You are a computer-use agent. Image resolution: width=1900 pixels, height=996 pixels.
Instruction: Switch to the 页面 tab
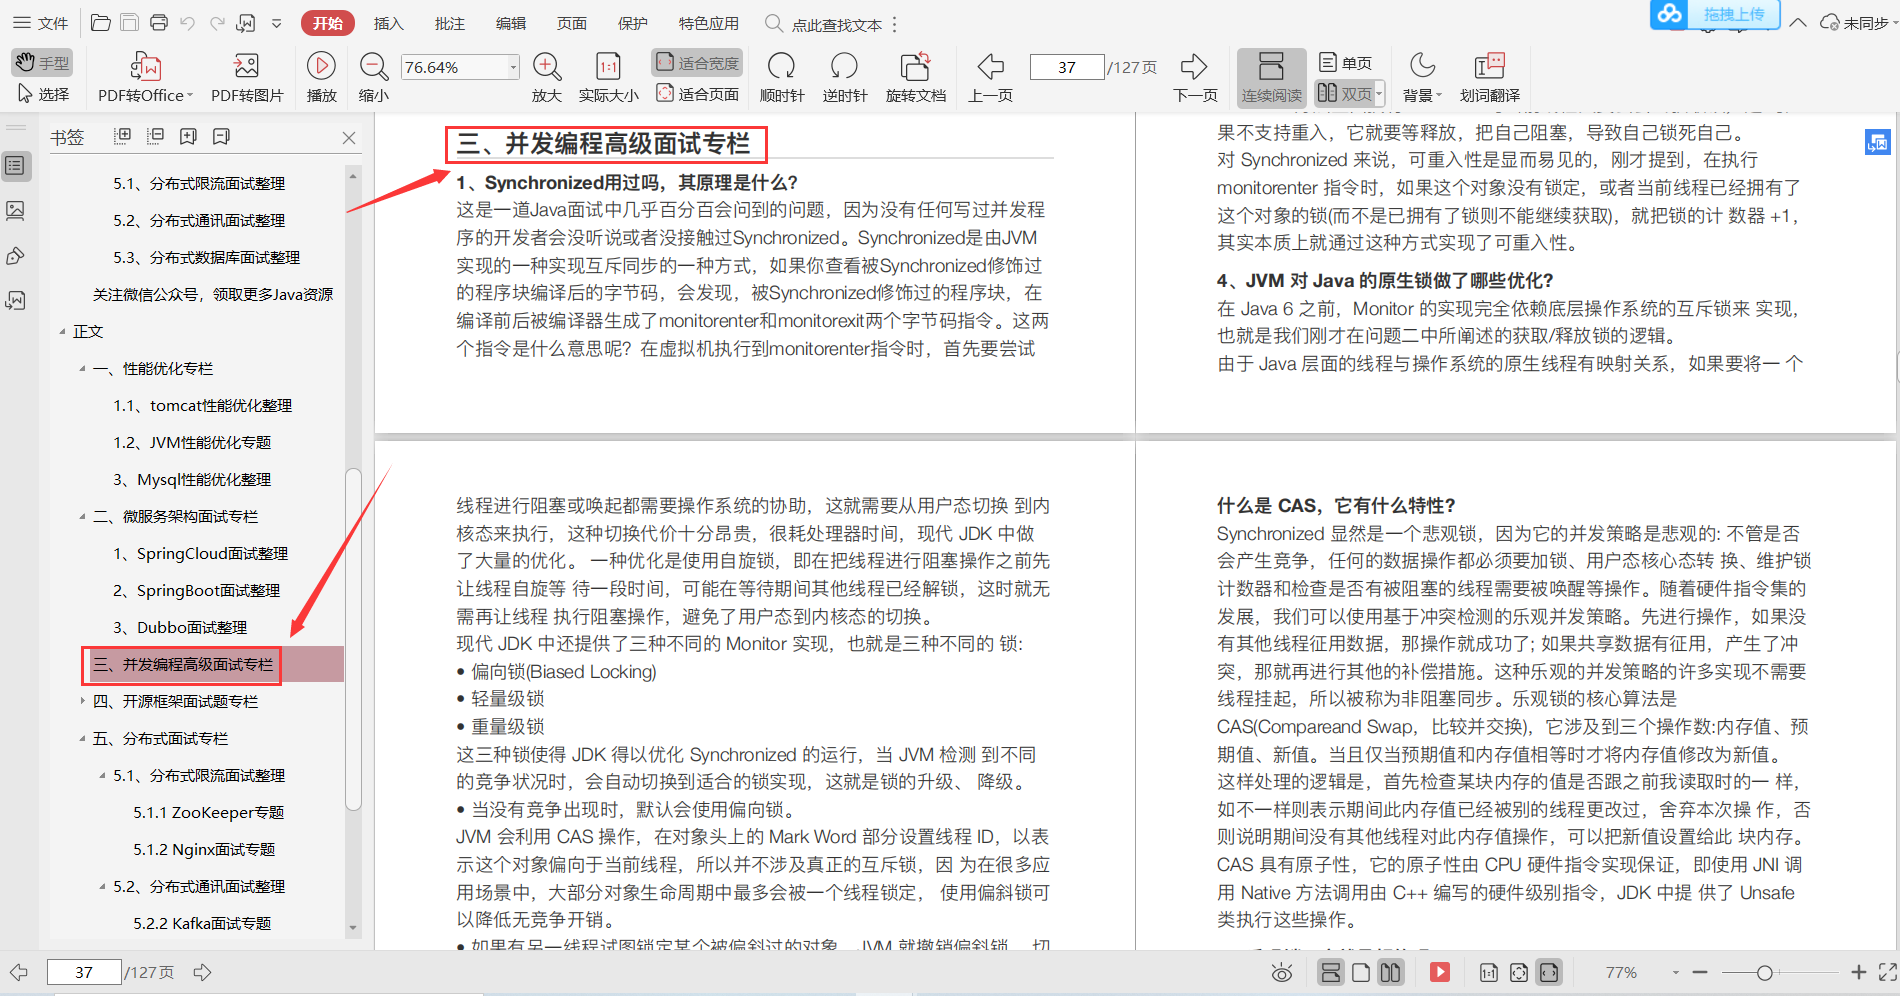pos(572,23)
